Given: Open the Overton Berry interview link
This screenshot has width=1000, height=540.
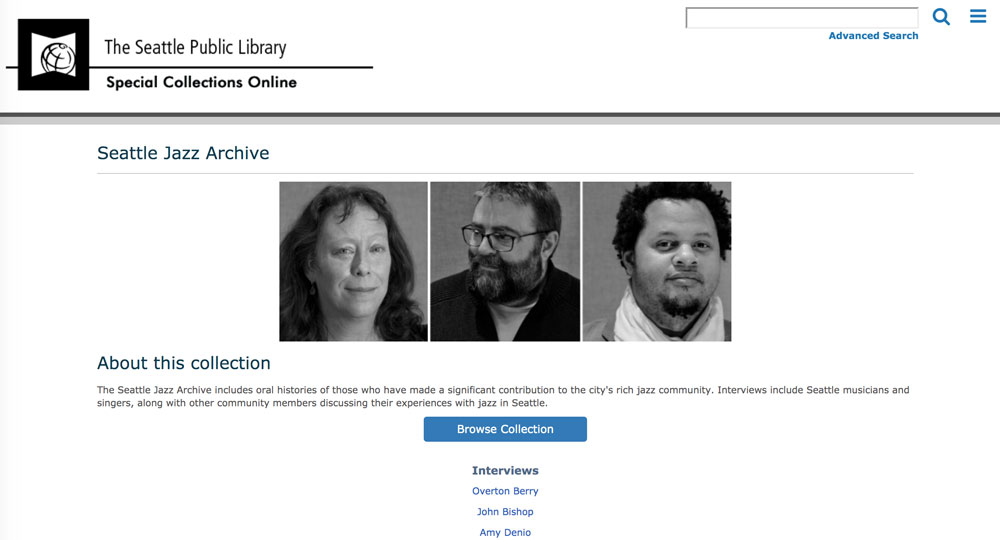Looking at the screenshot, I should (x=505, y=491).
